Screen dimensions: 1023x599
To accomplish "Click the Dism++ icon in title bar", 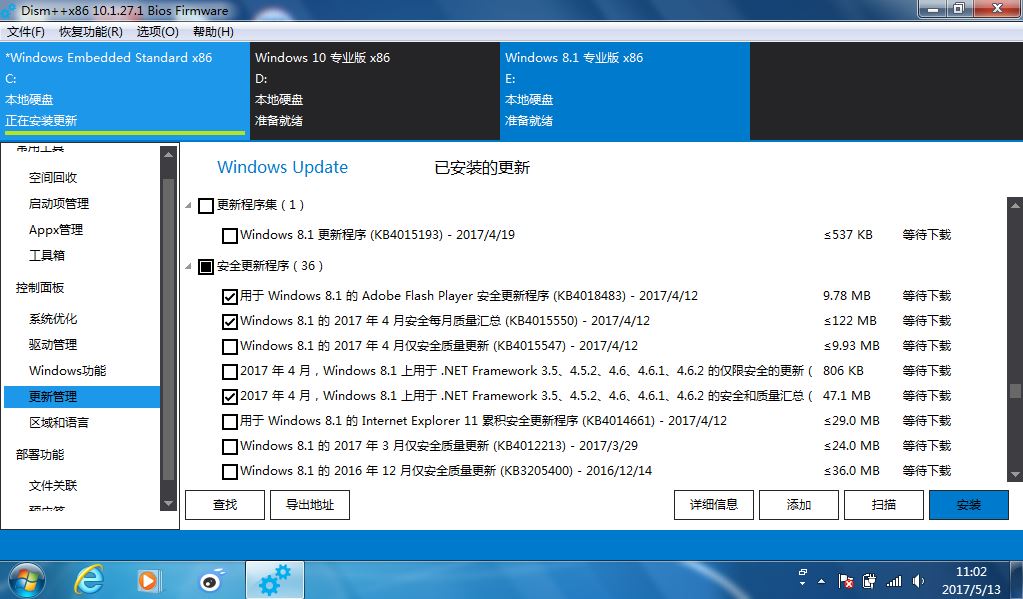I will click(8, 10).
